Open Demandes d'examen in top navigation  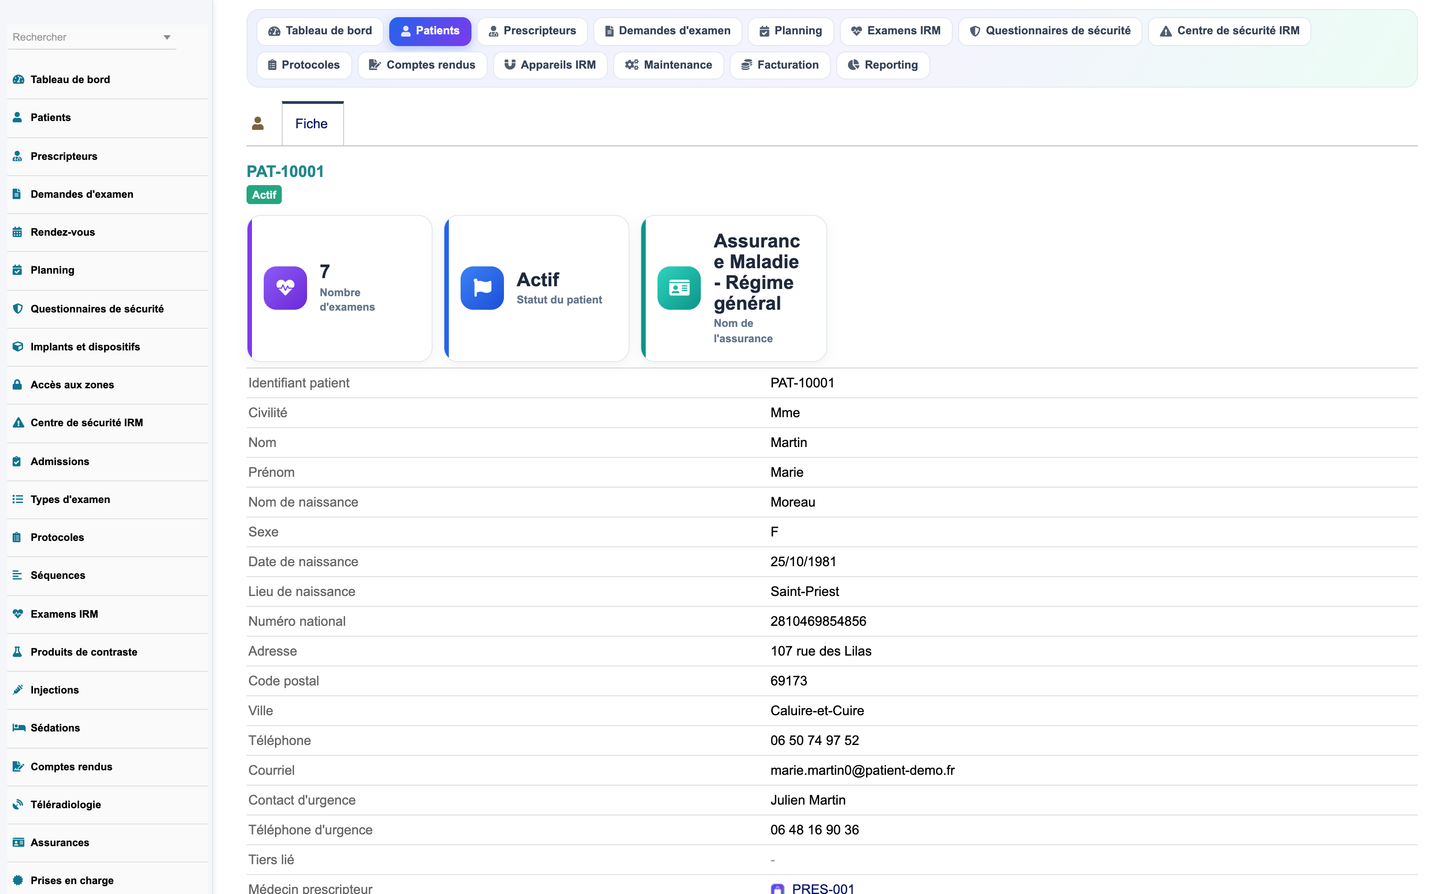668,31
